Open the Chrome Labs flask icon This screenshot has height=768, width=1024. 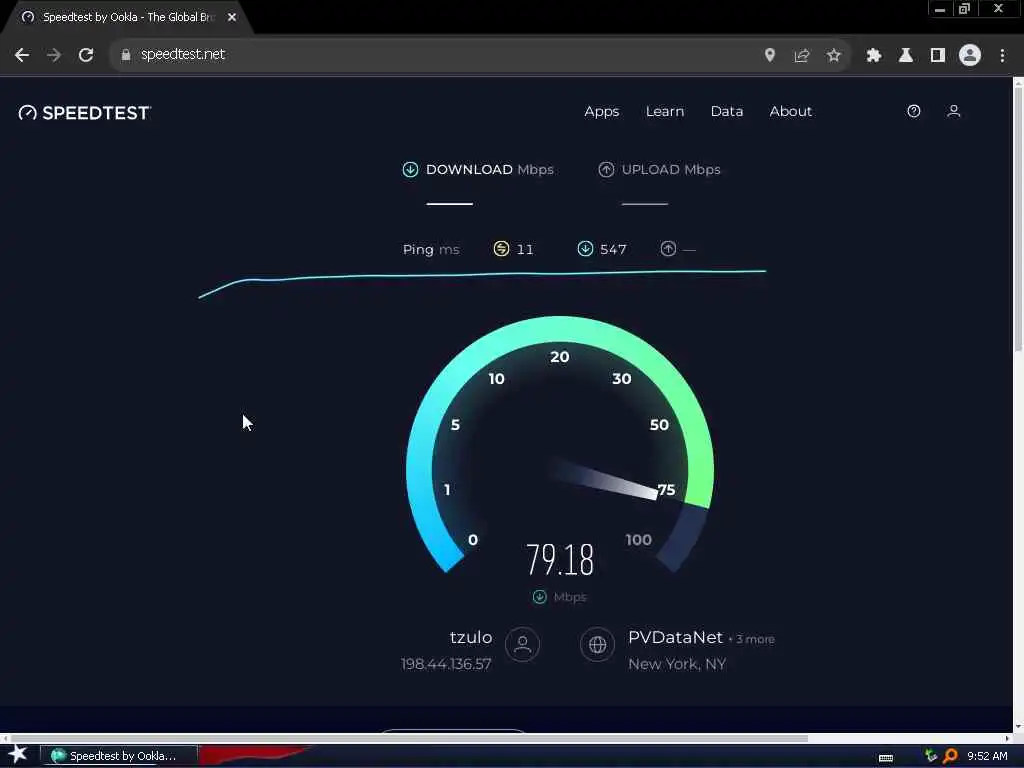point(906,55)
